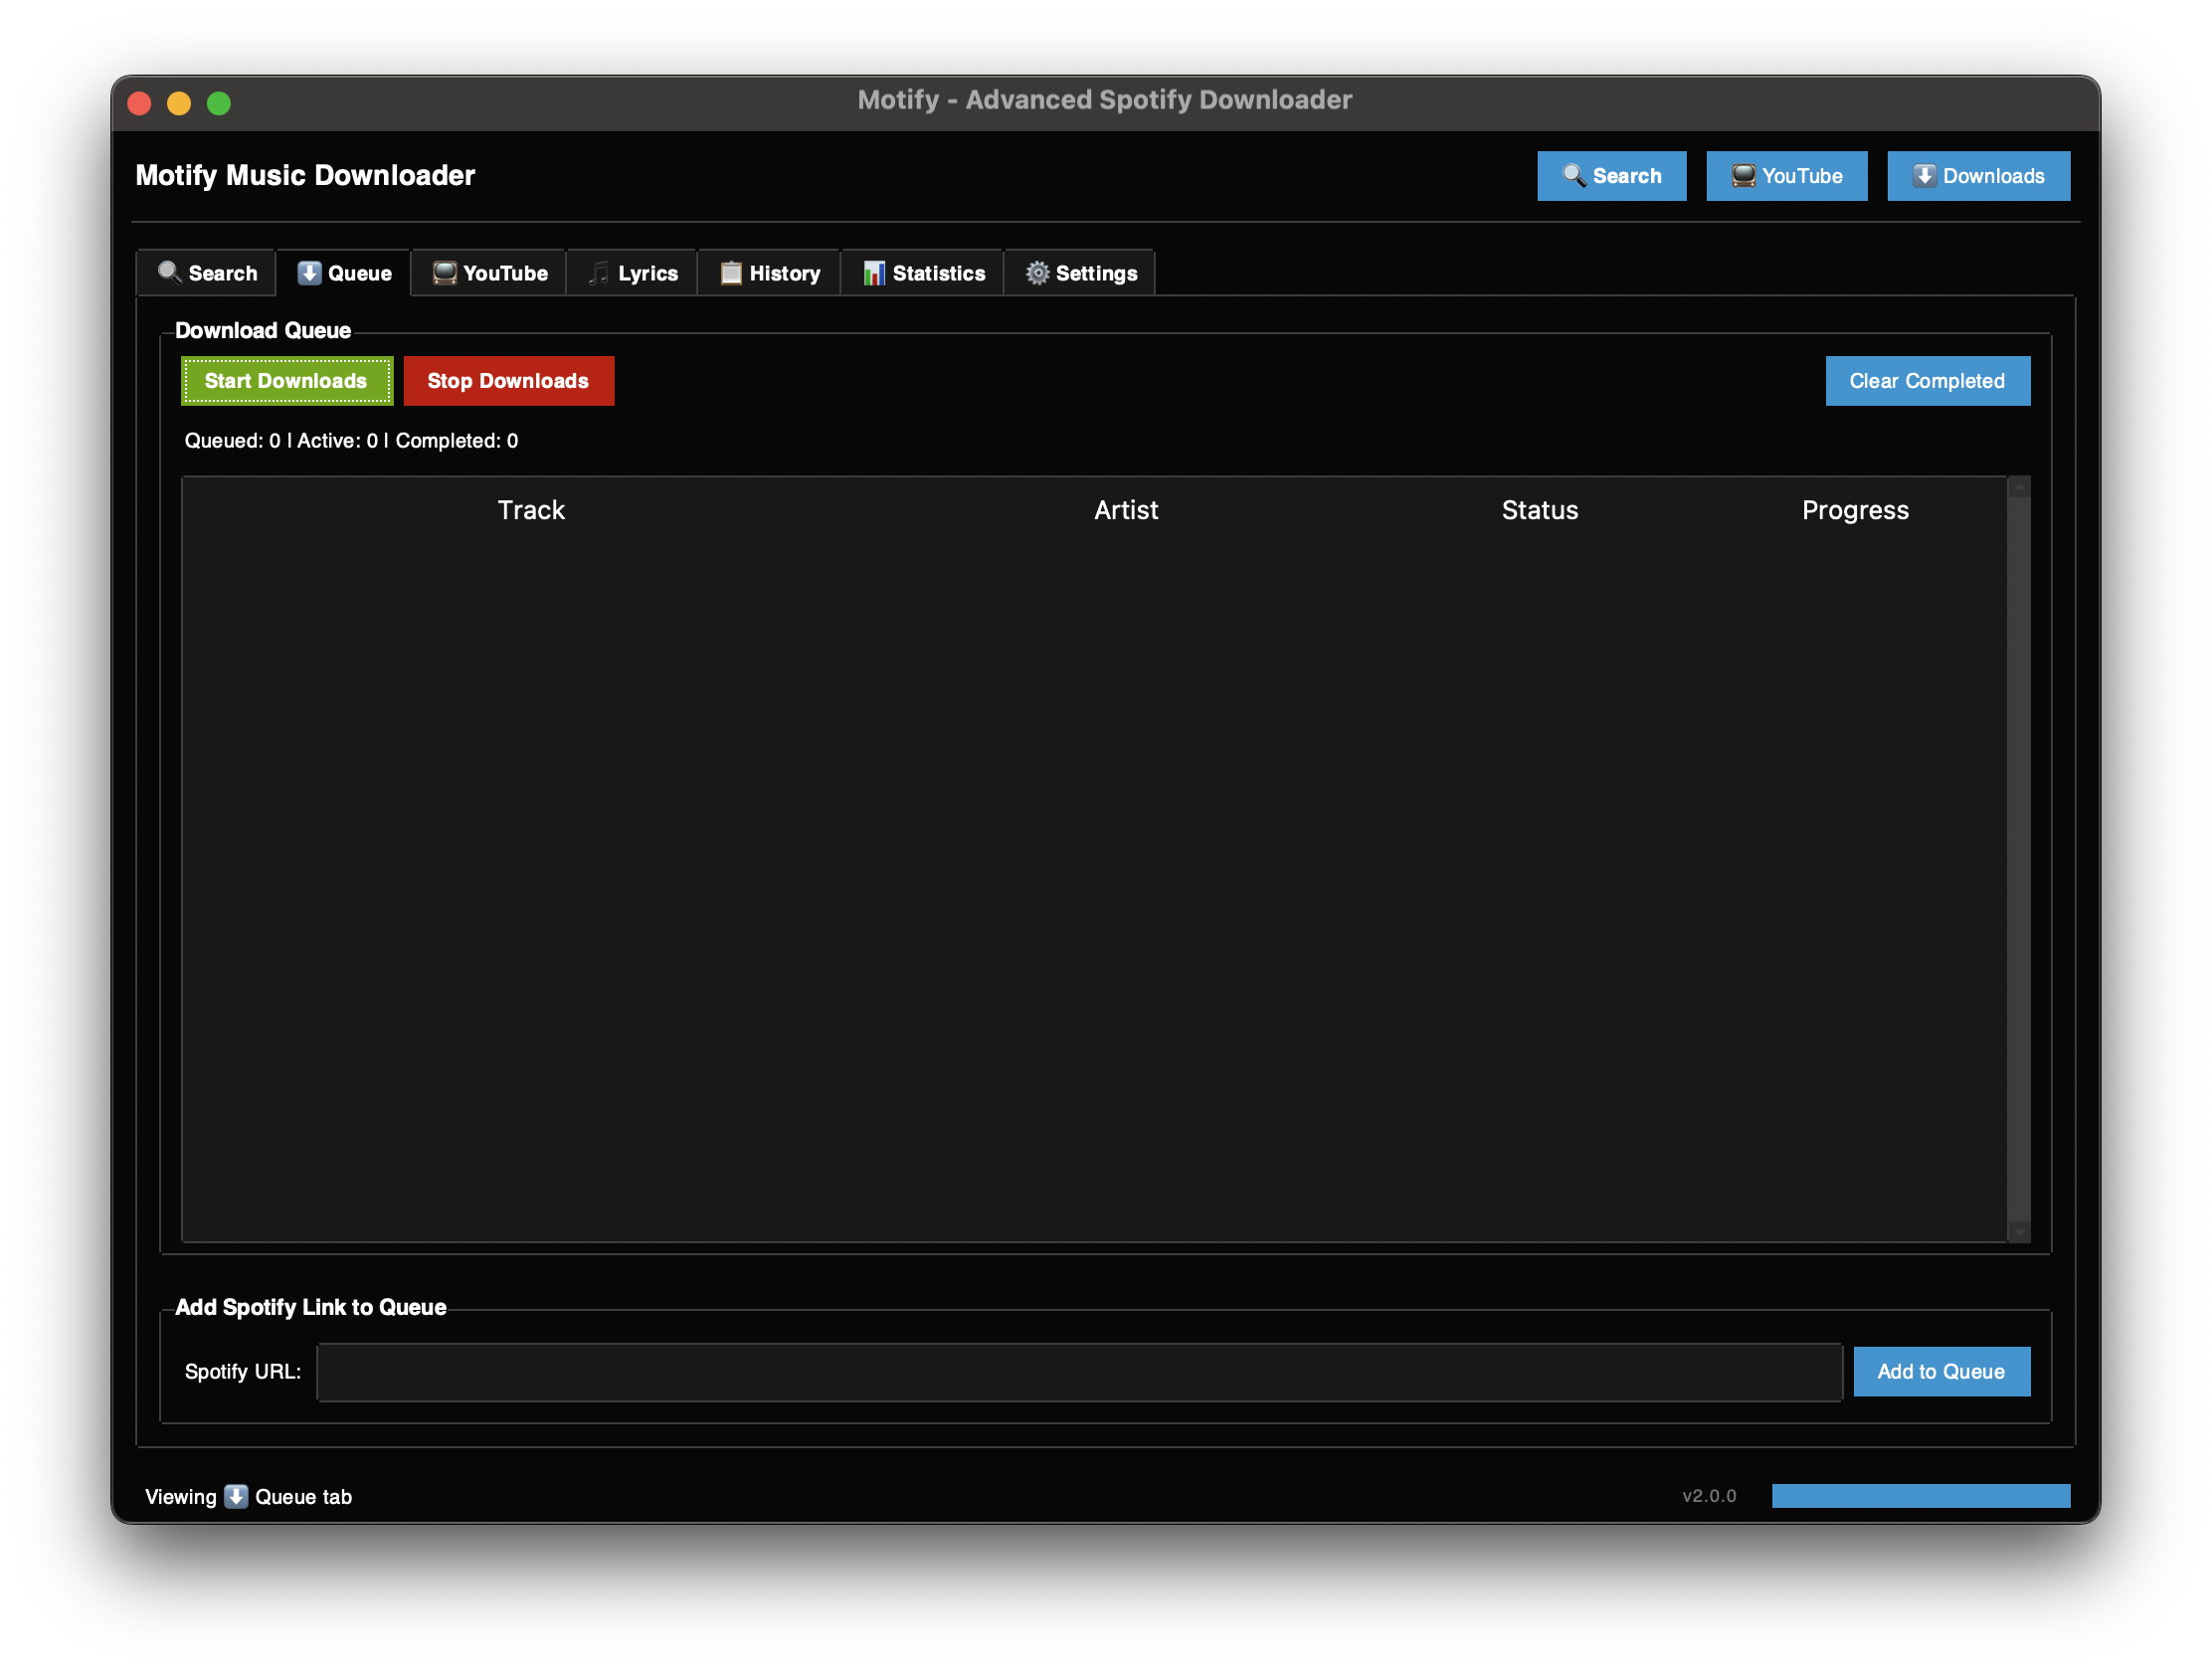Click the blue YouTube header button
Viewport: 2212px width, 1671px height.
click(1786, 176)
